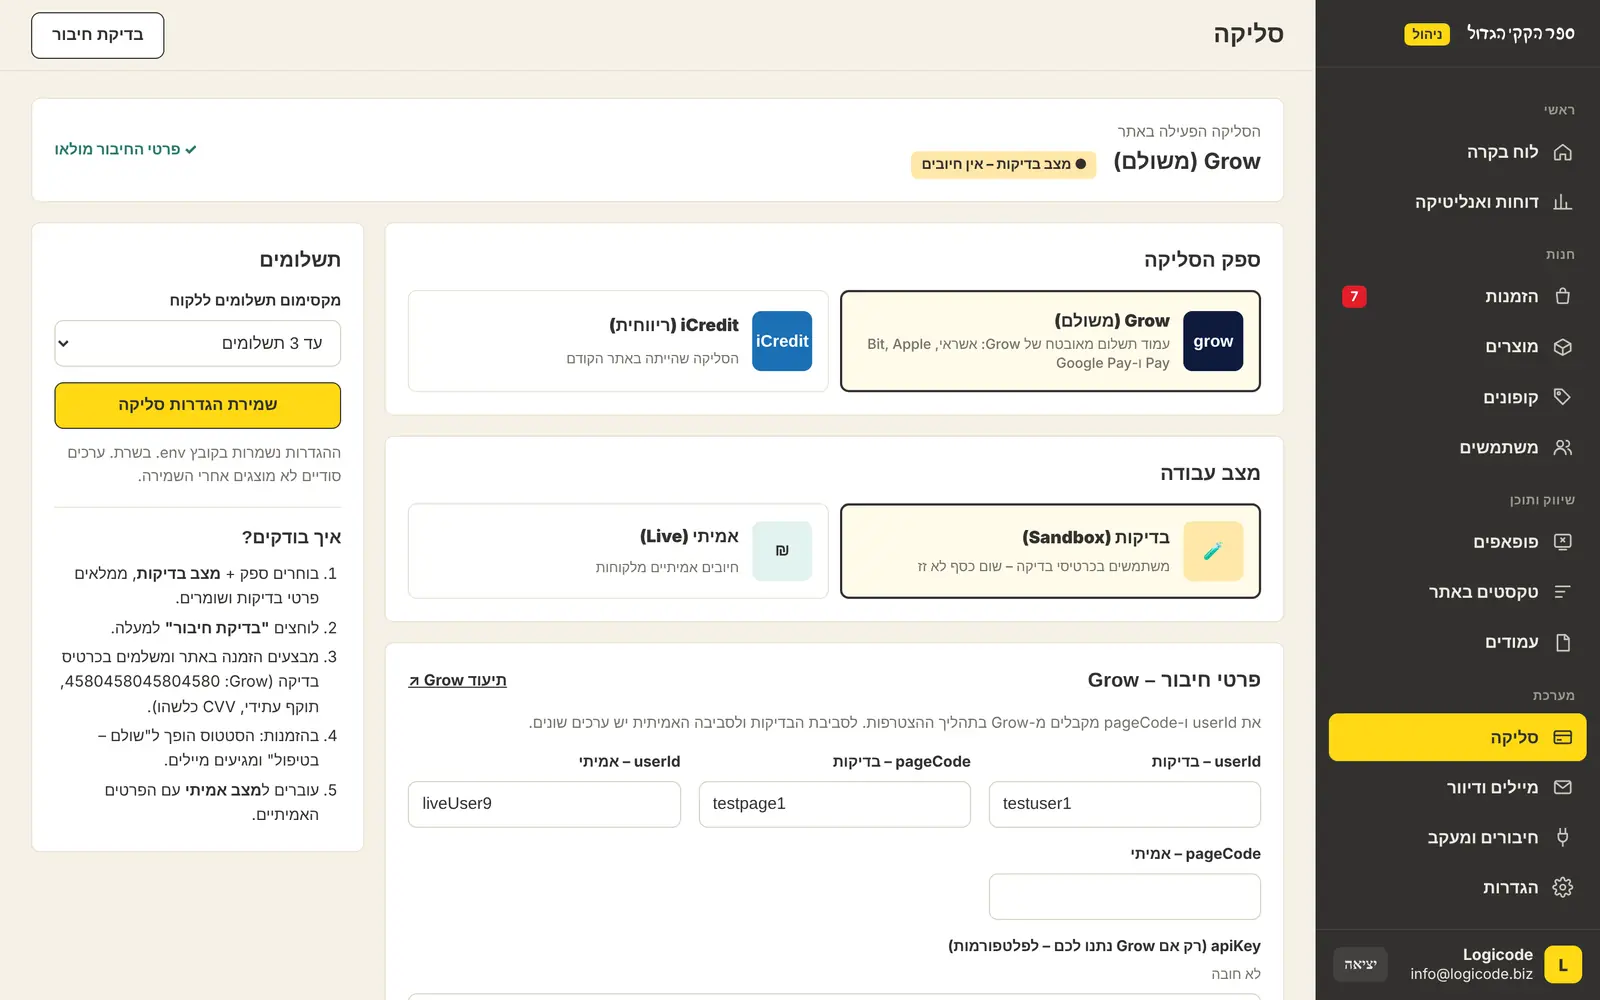Click the לוח בקרה home icon
The height and width of the screenshot is (1000, 1600).
(1563, 152)
